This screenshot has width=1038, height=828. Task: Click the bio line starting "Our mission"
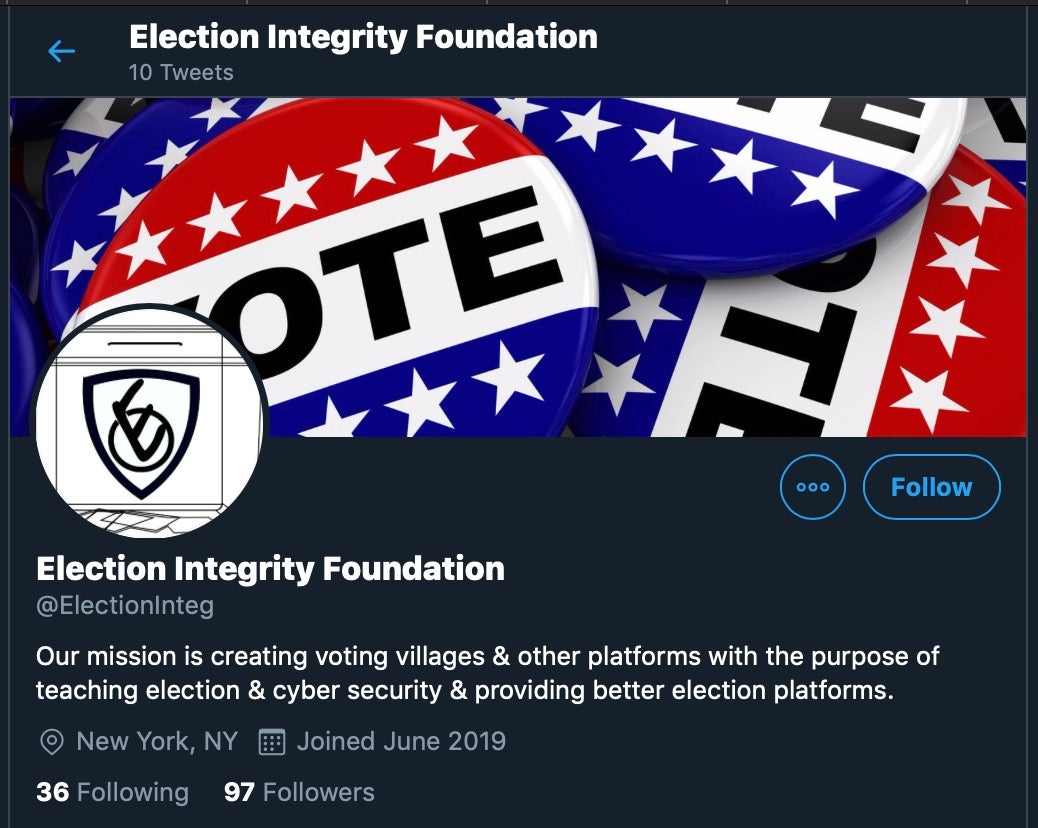click(x=487, y=657)
